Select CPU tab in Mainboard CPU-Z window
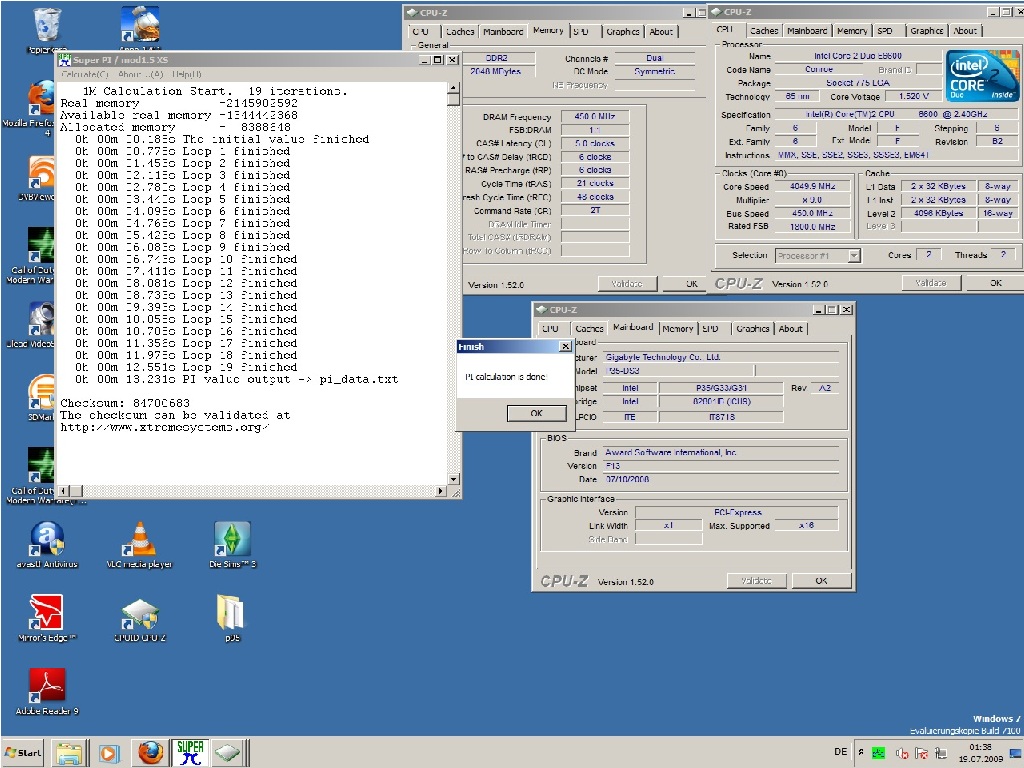The height and width of the screenshot is (768, 1024). point(551,328)
